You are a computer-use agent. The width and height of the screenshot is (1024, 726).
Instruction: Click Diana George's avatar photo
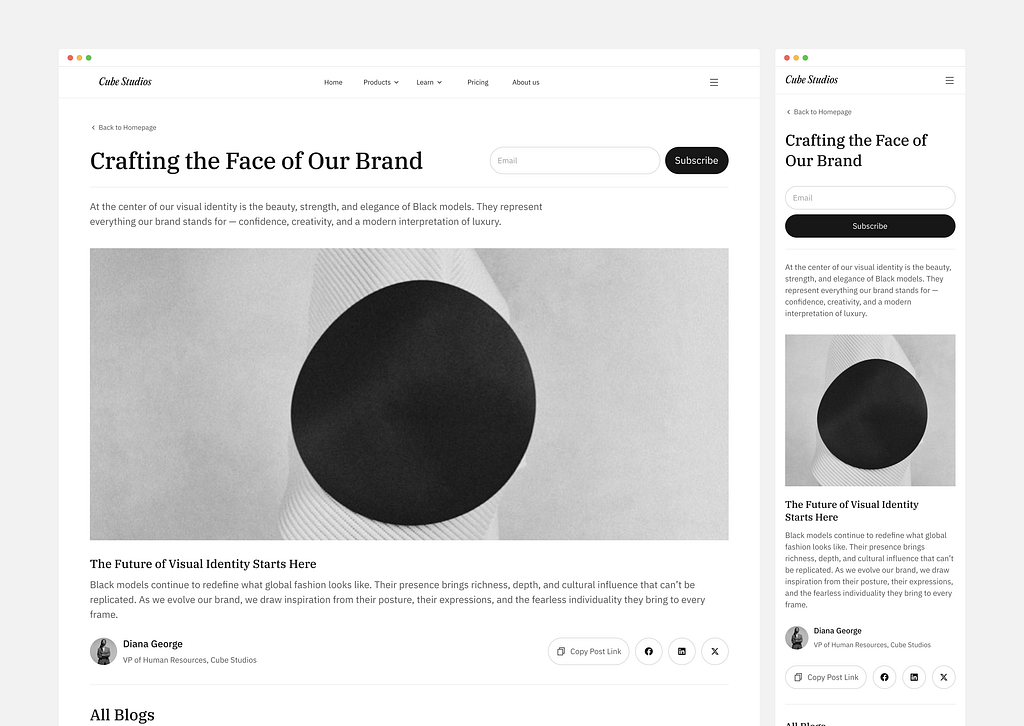click(103, 651)
